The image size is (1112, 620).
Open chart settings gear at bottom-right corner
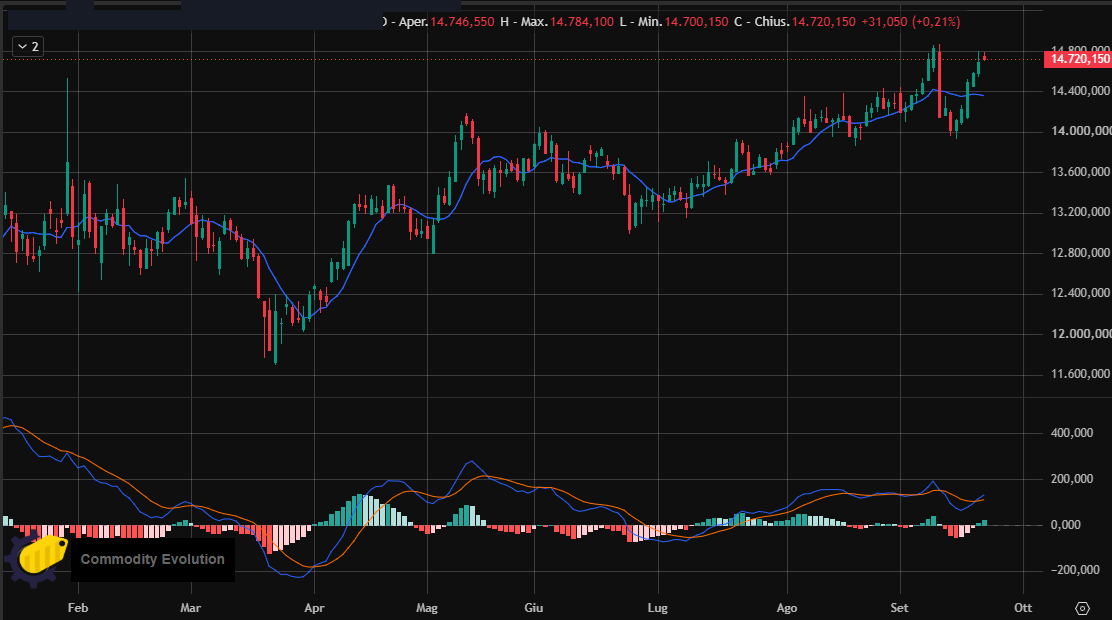point(1082,608)
